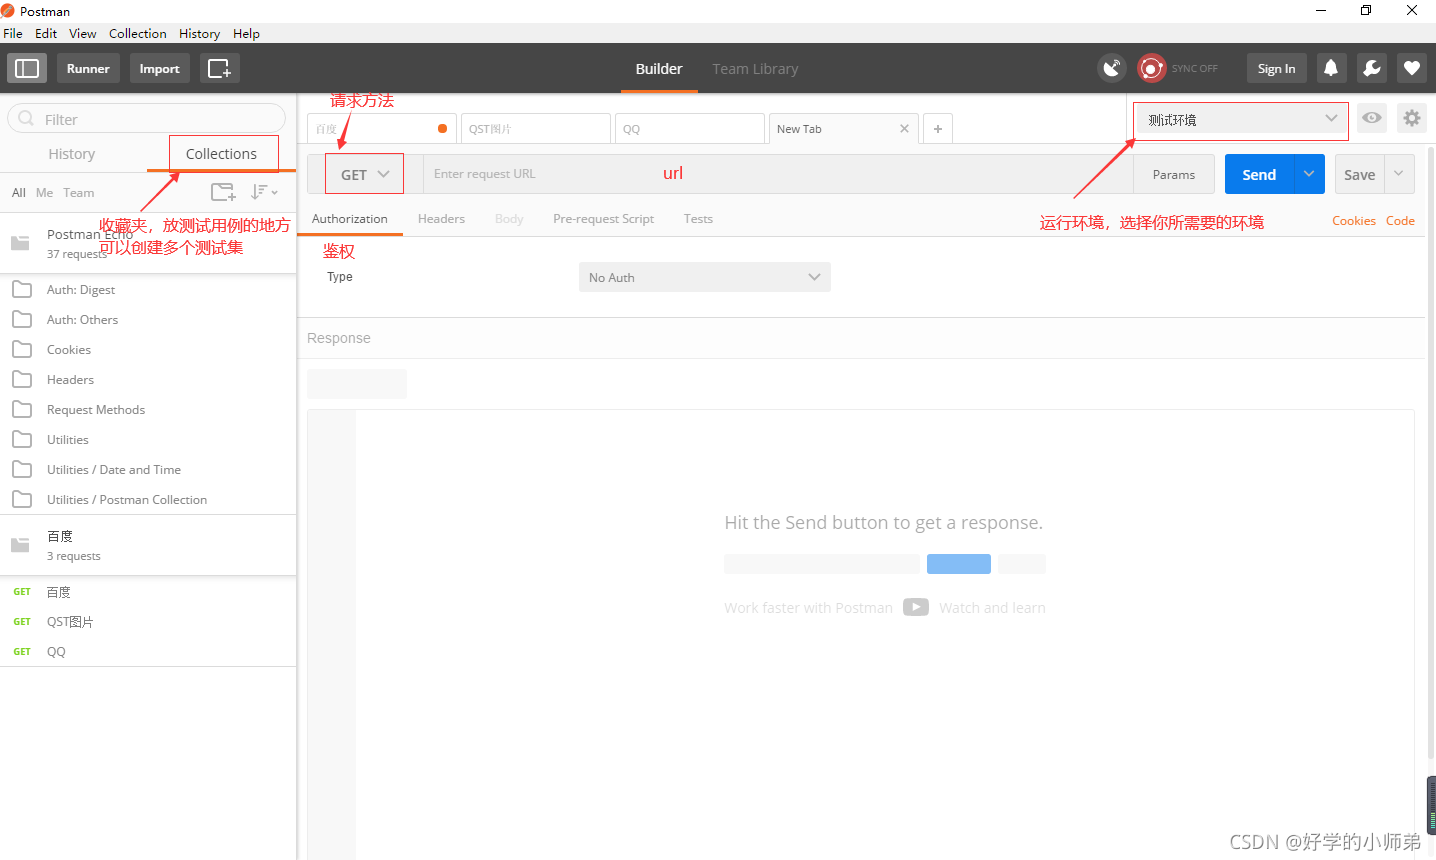
Task: Click the Runner button
Action: (x=88, y=68)
